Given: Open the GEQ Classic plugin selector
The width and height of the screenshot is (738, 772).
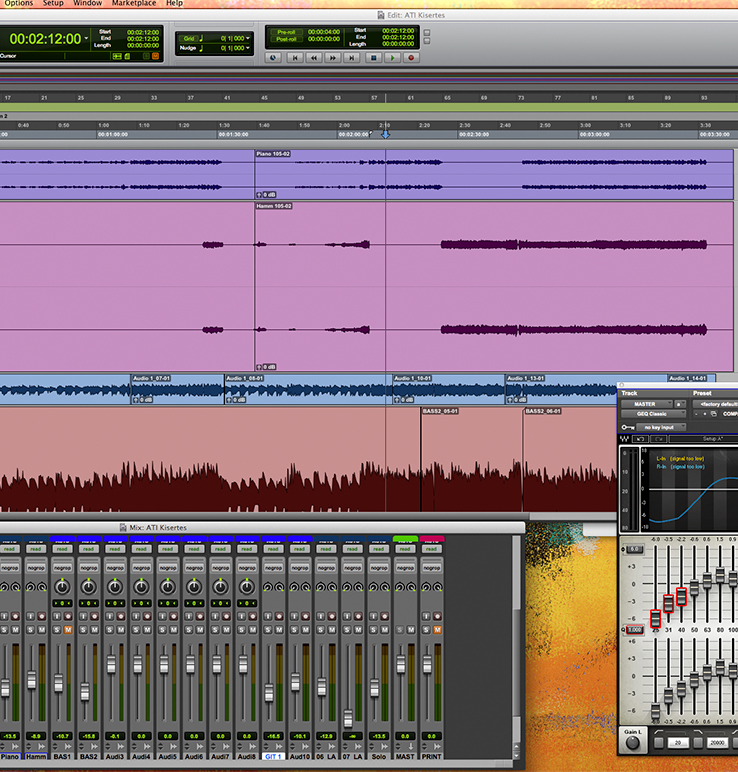Looking at the screenshot, I should coord(653,414).
